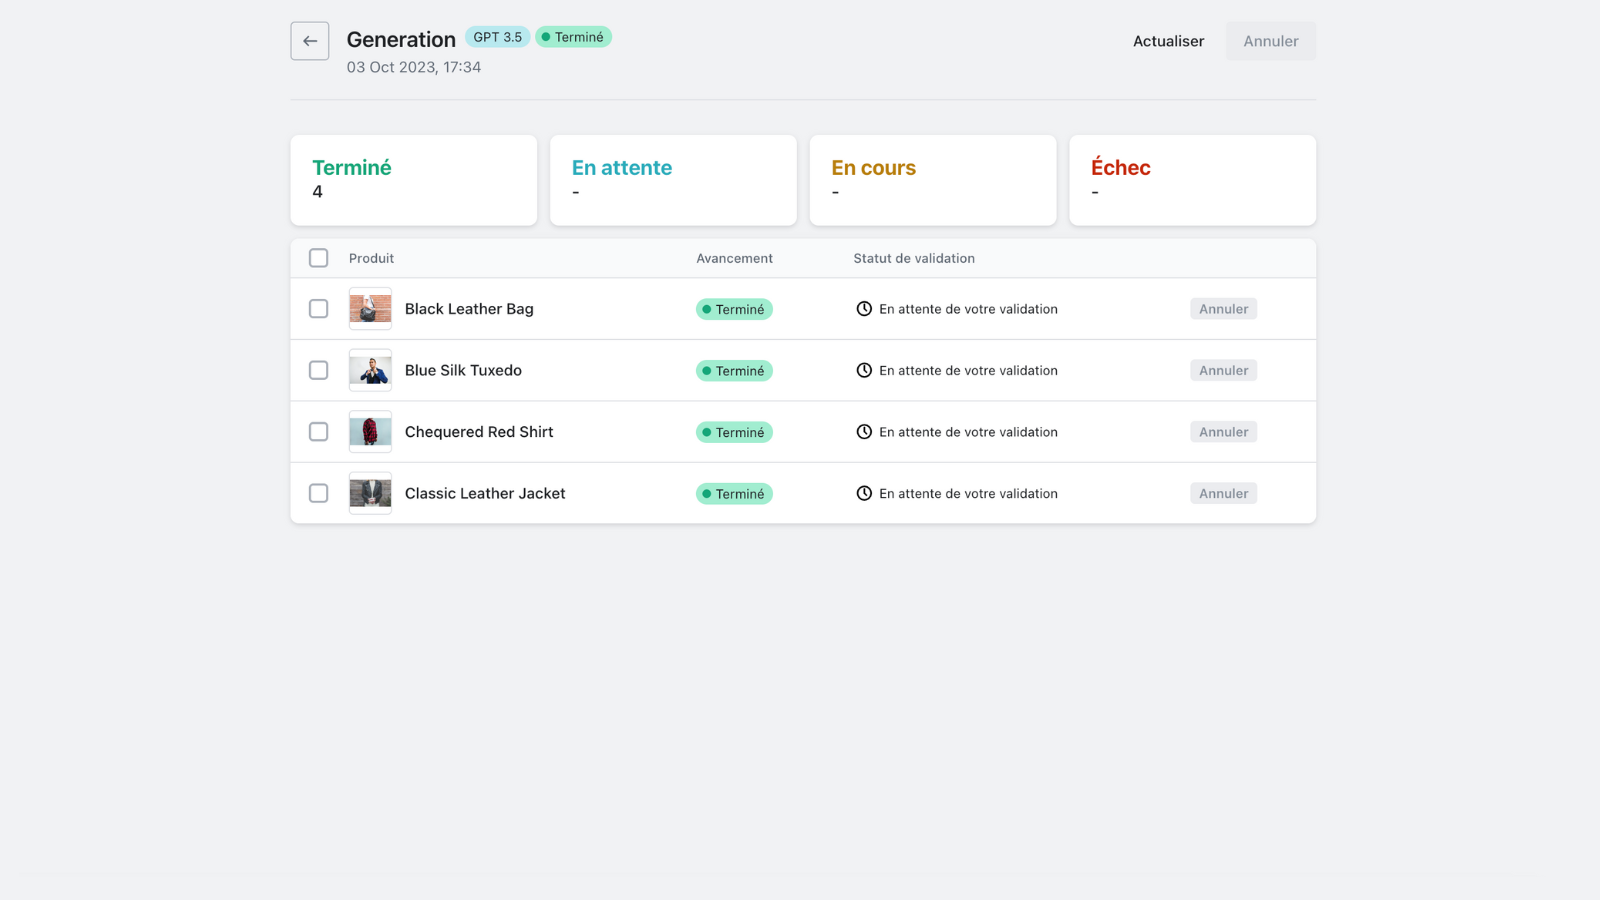Click validation status text for Blue Silk Tuxedo
The height and width of the screenshot is (900, 1600).
tap(968, 370)
